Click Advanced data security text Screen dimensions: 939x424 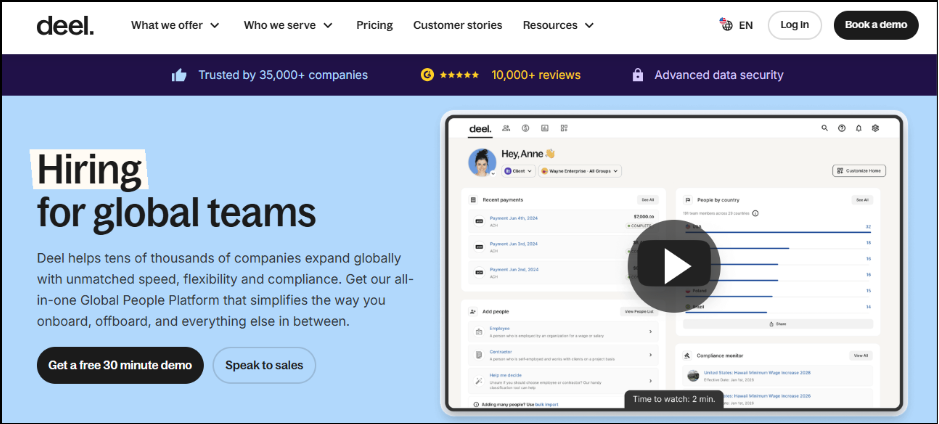(x=719, y=75)
